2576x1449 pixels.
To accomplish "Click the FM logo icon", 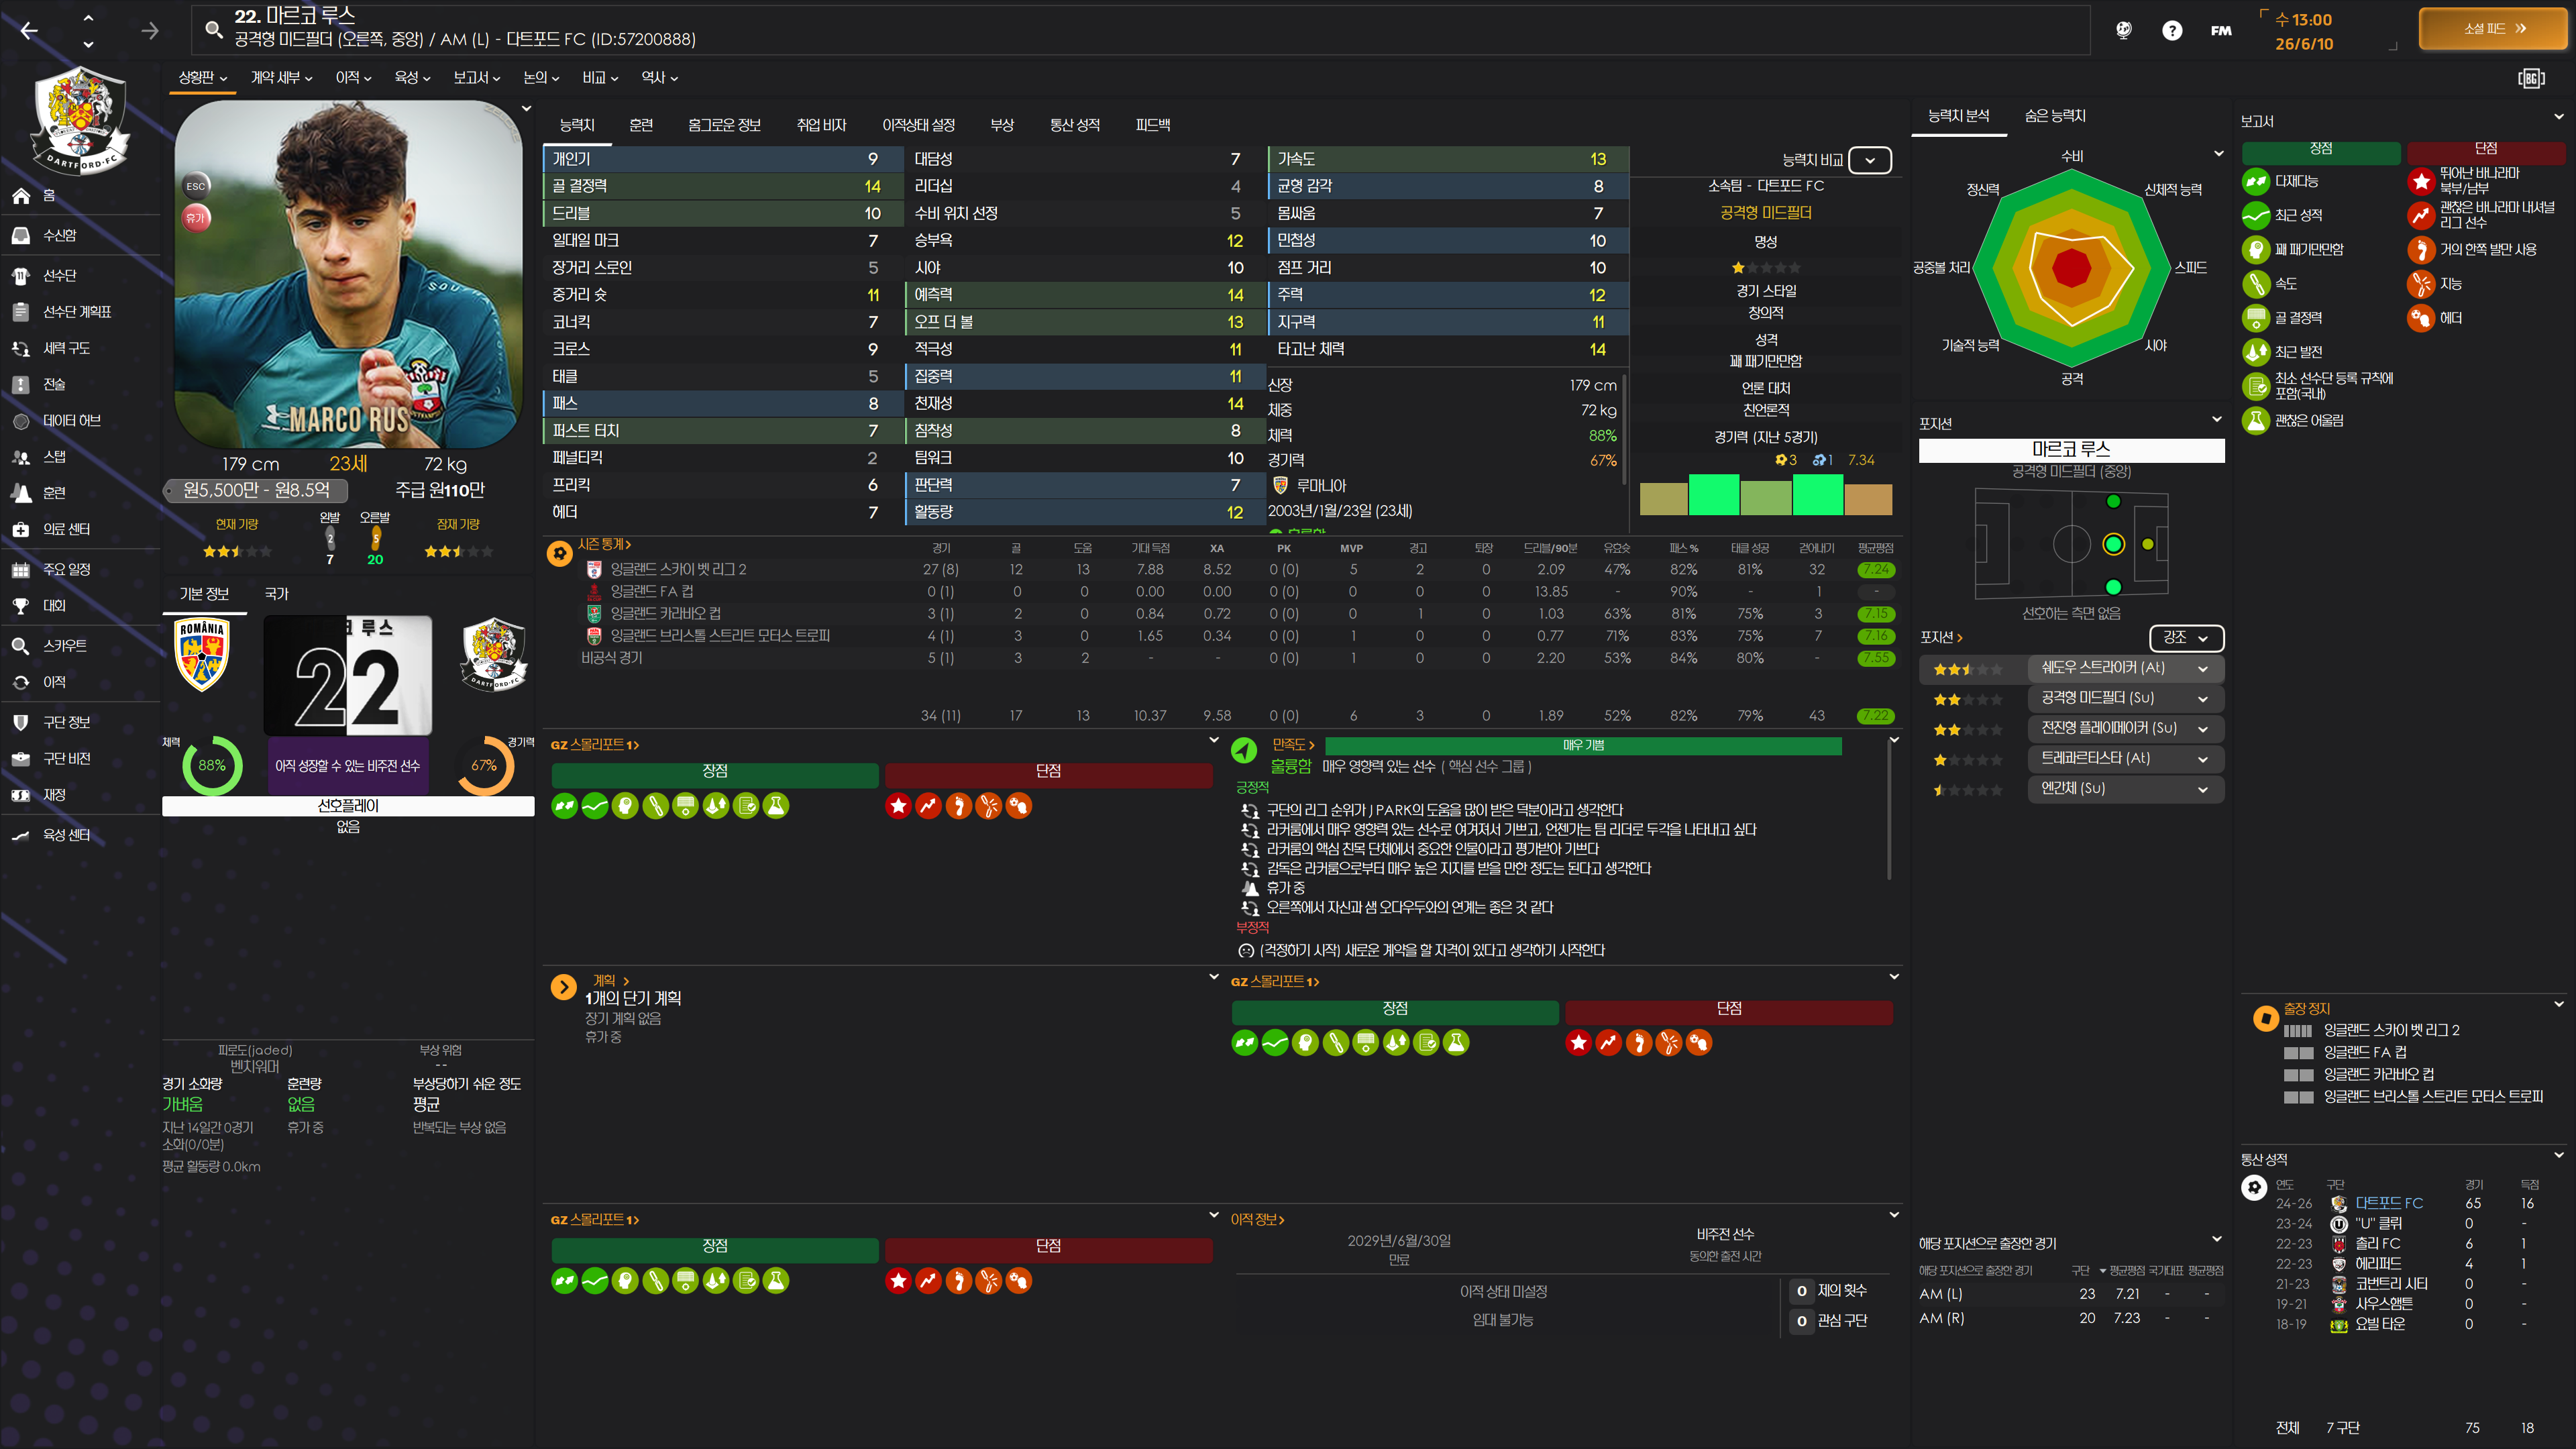I will point(2220,30).
